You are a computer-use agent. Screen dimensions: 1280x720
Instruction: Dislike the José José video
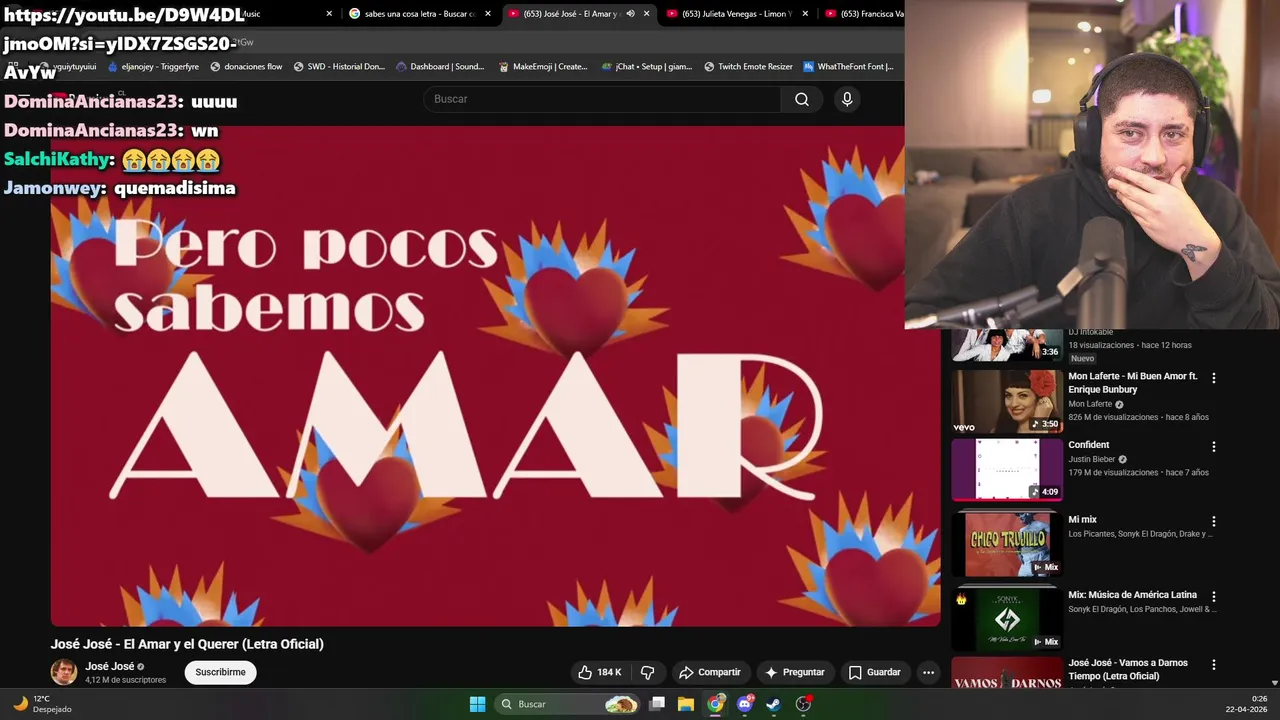point(648,672)
